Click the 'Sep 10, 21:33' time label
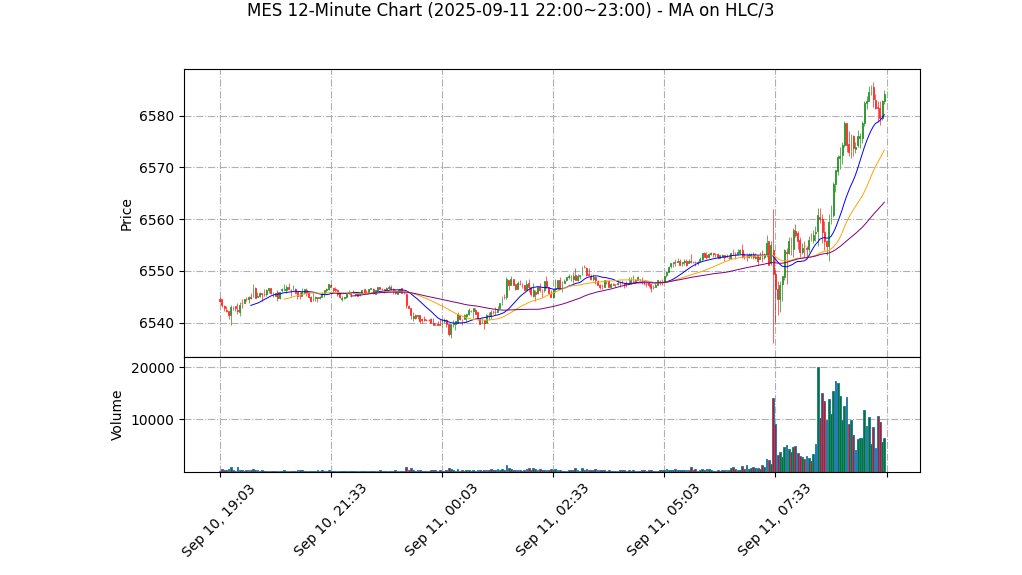The width and height of the screenshot is (1022, 575). tap(329, 520)
